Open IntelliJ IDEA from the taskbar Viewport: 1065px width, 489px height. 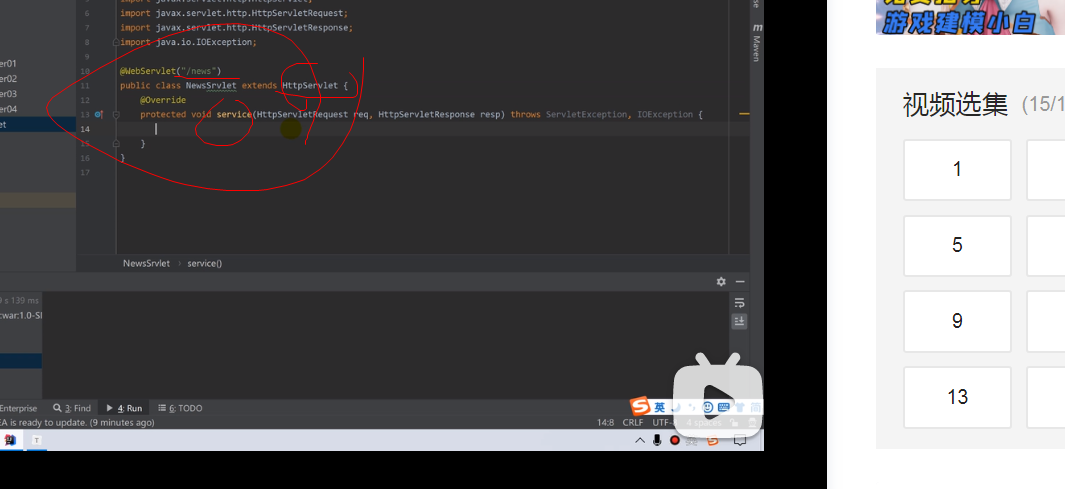pos(10,440)
